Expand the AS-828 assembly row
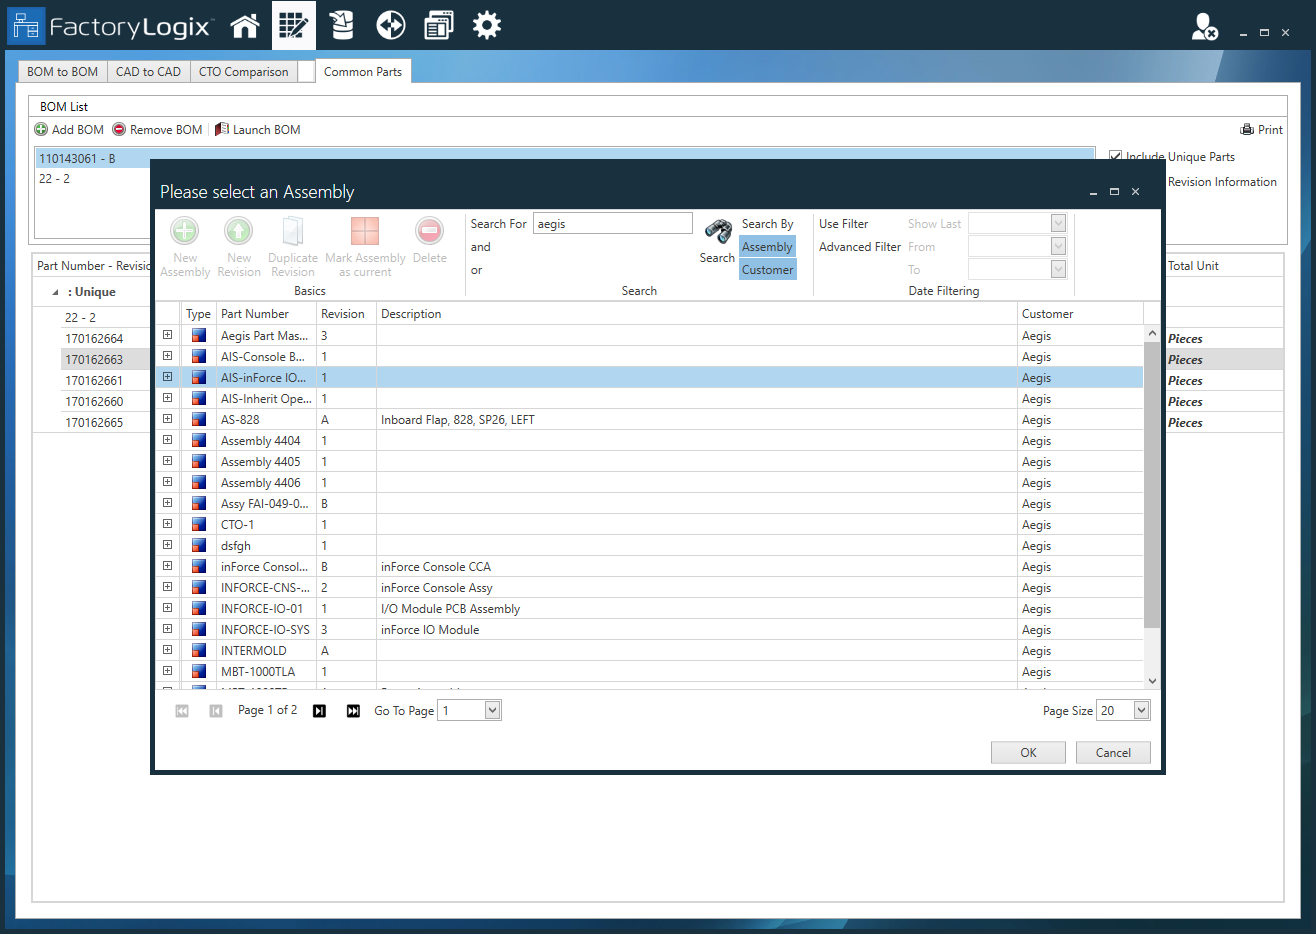The image size is (1316, 934). [x=168, y=419]
